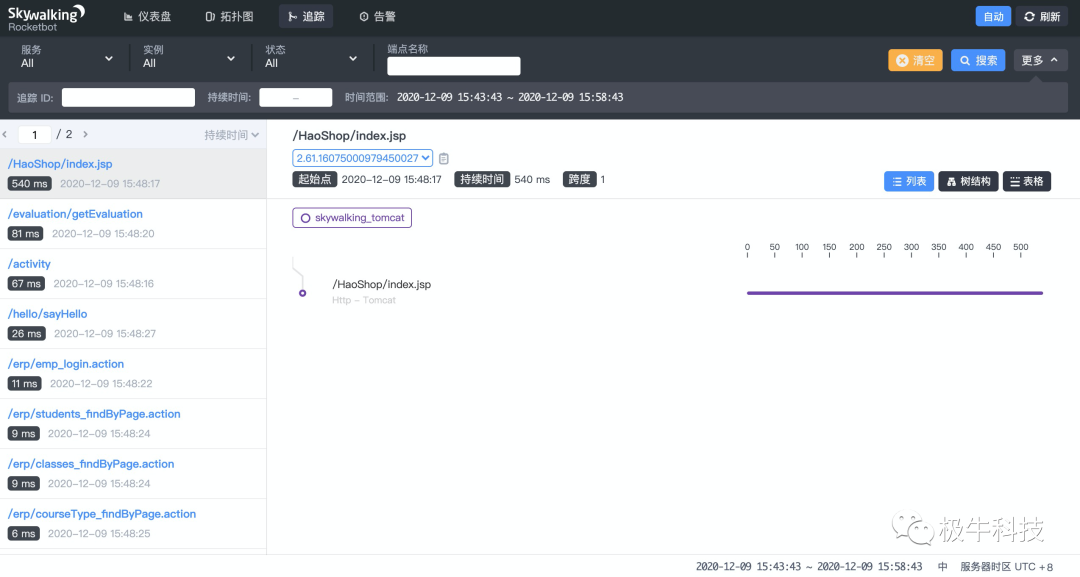This screenshot has width=1080, height=577.
Task: Switch to 表格 table view
Action: (1026, 181)
